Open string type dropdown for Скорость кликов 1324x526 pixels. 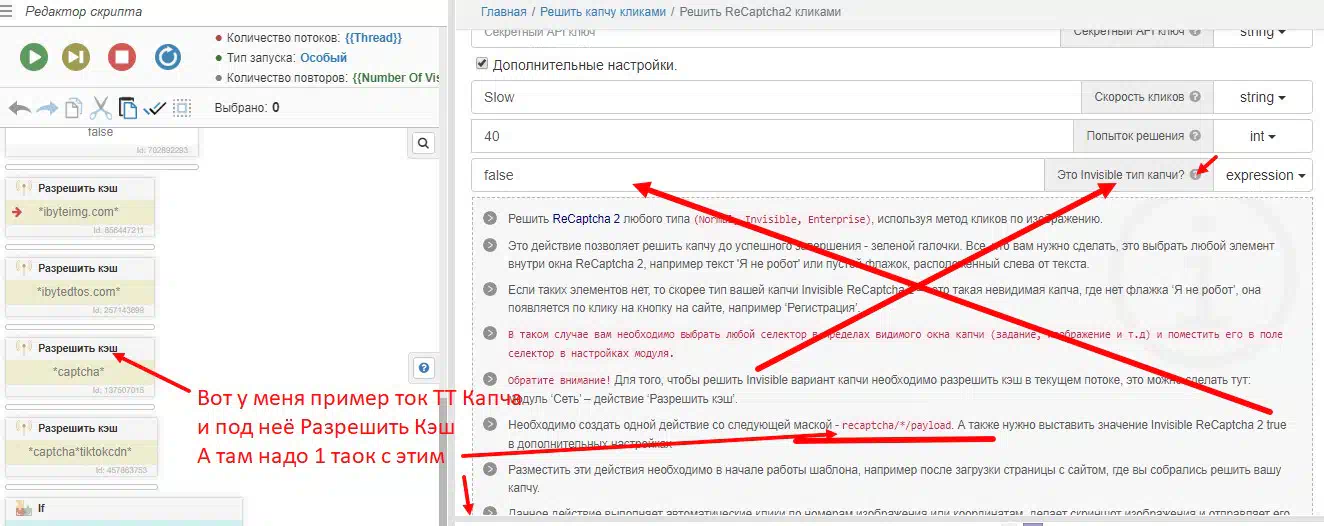click(x=1262, y=97)
